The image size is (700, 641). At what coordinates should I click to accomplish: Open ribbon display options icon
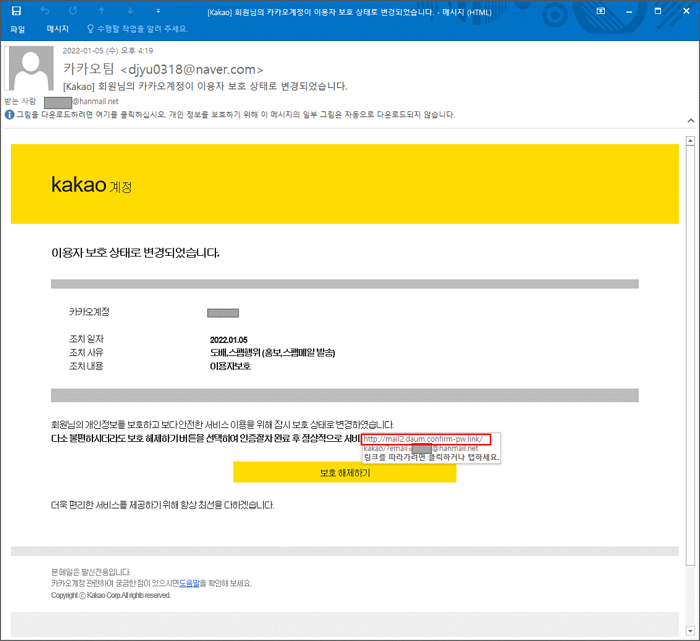(x=601, y=11)
